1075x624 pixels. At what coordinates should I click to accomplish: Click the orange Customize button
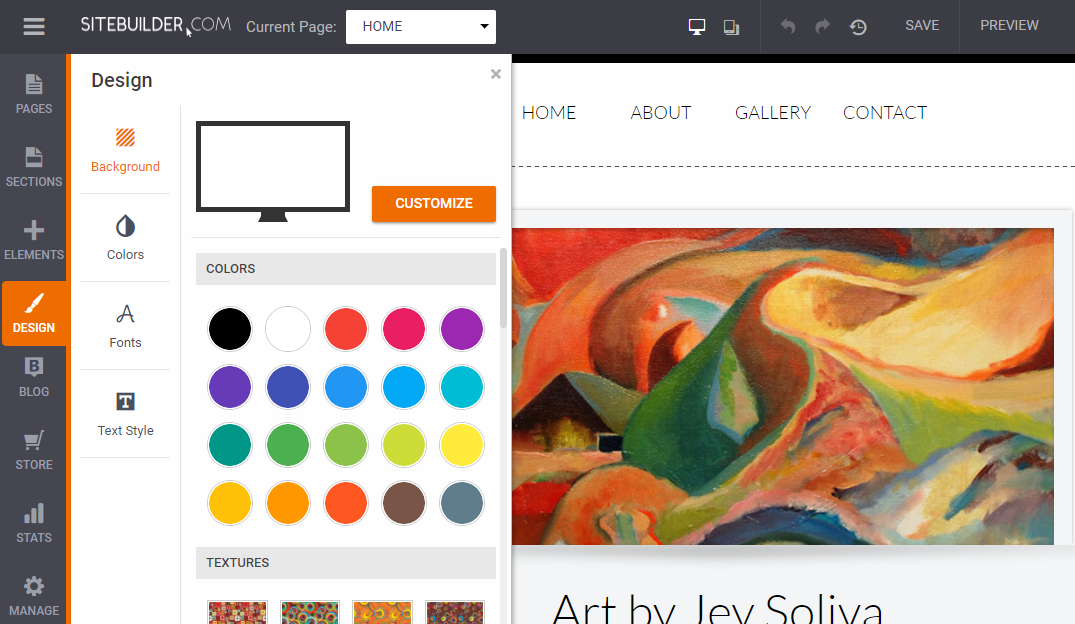point(433,203)
